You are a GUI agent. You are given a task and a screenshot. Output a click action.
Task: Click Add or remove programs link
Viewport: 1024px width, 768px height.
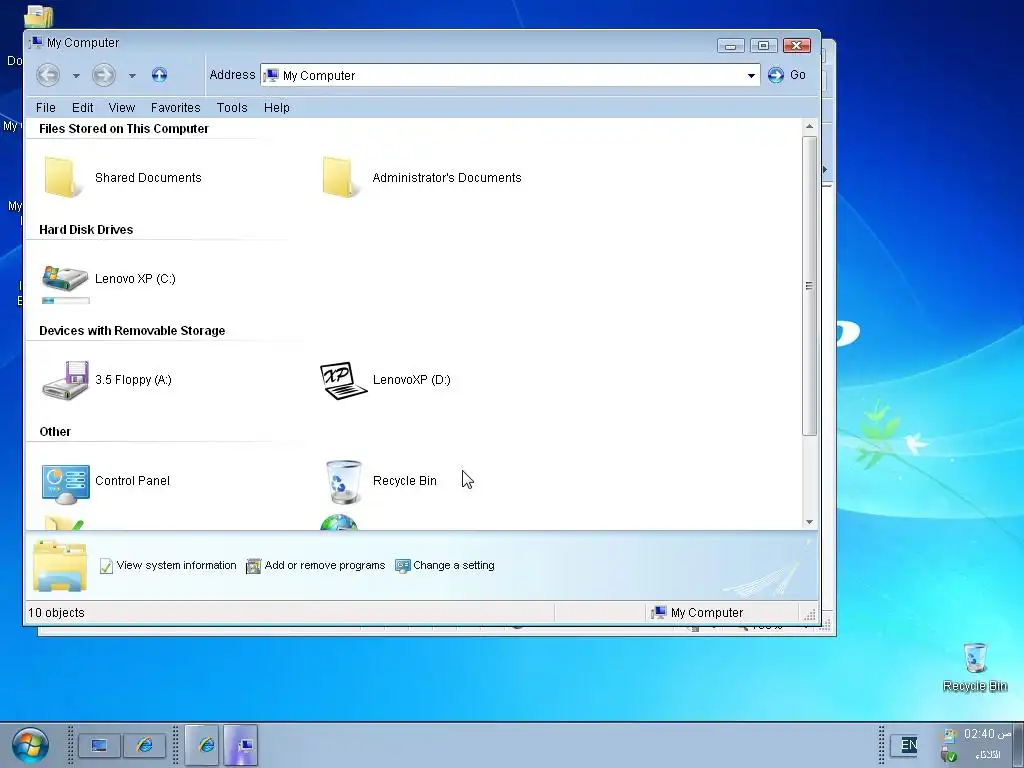tap(325, 566)
